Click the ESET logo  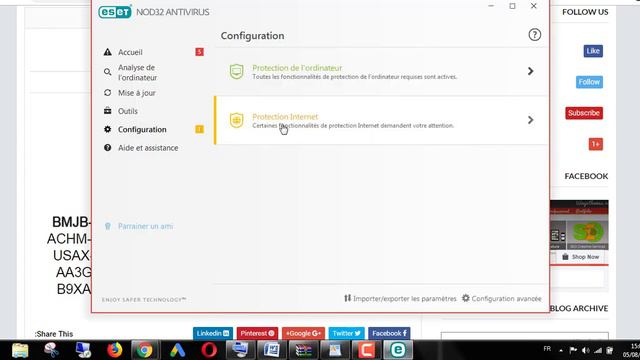tap(115, 12)
